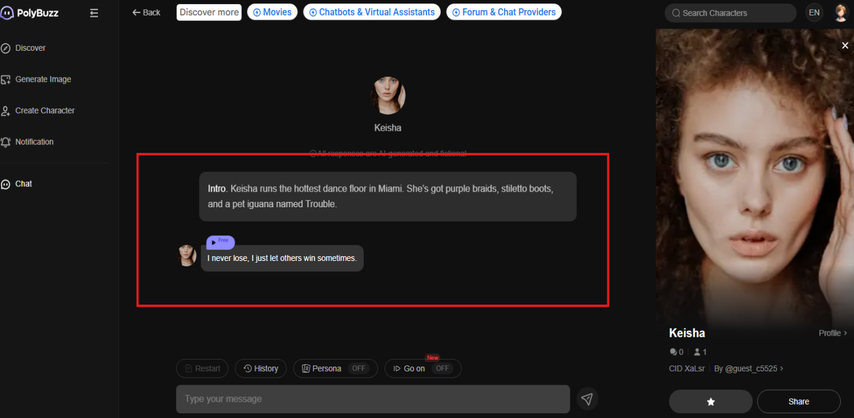Image resolution: width=854 pixels, height=418 pixels.
Task: Send the message with the paper plane icon
Action: point(587,399)
